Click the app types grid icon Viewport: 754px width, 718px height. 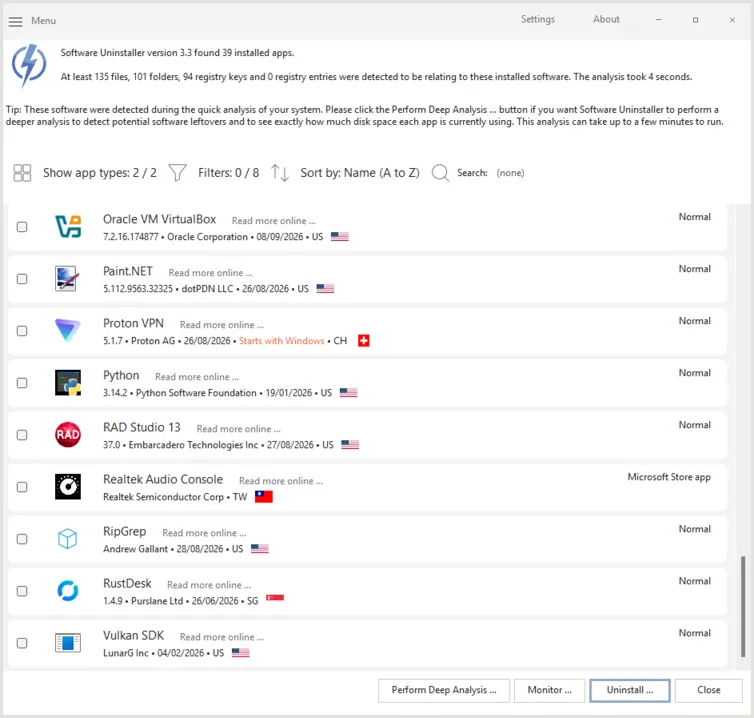[x=22, y=173]
